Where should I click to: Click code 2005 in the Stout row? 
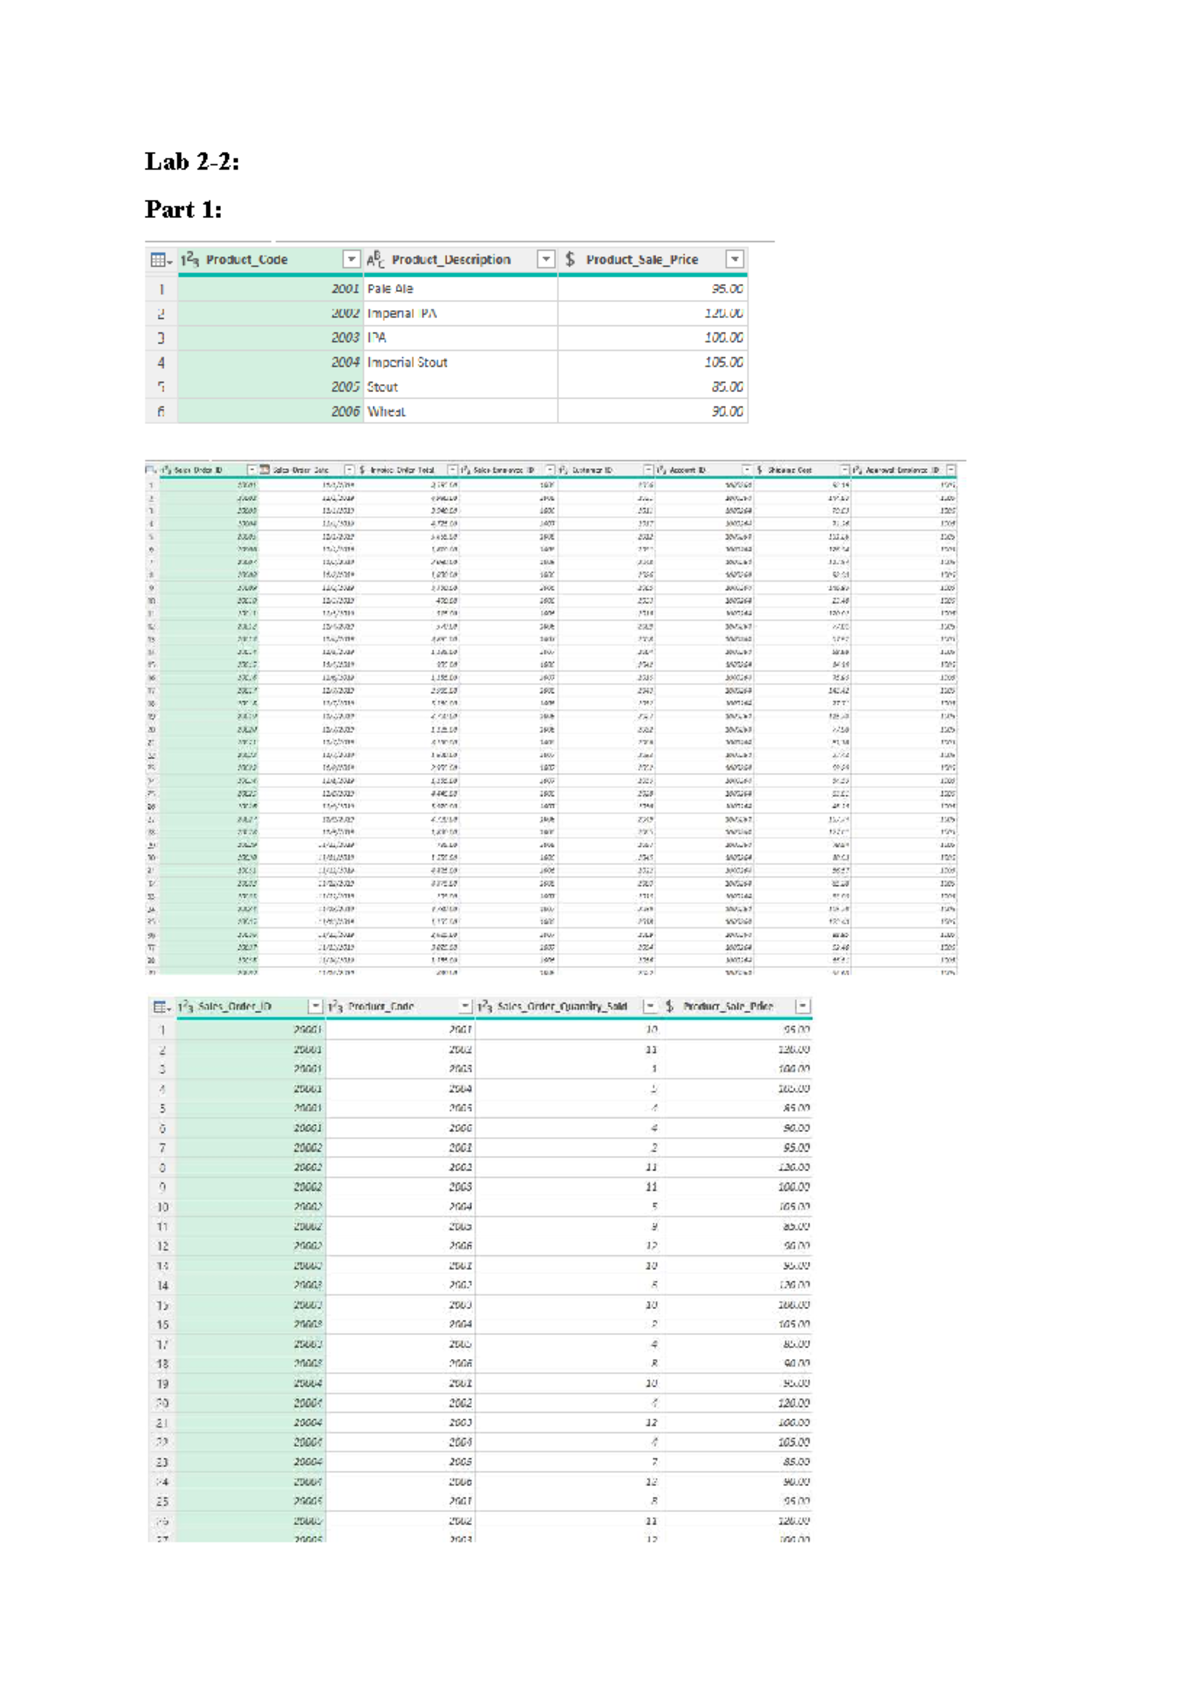(x=269, y=386)
